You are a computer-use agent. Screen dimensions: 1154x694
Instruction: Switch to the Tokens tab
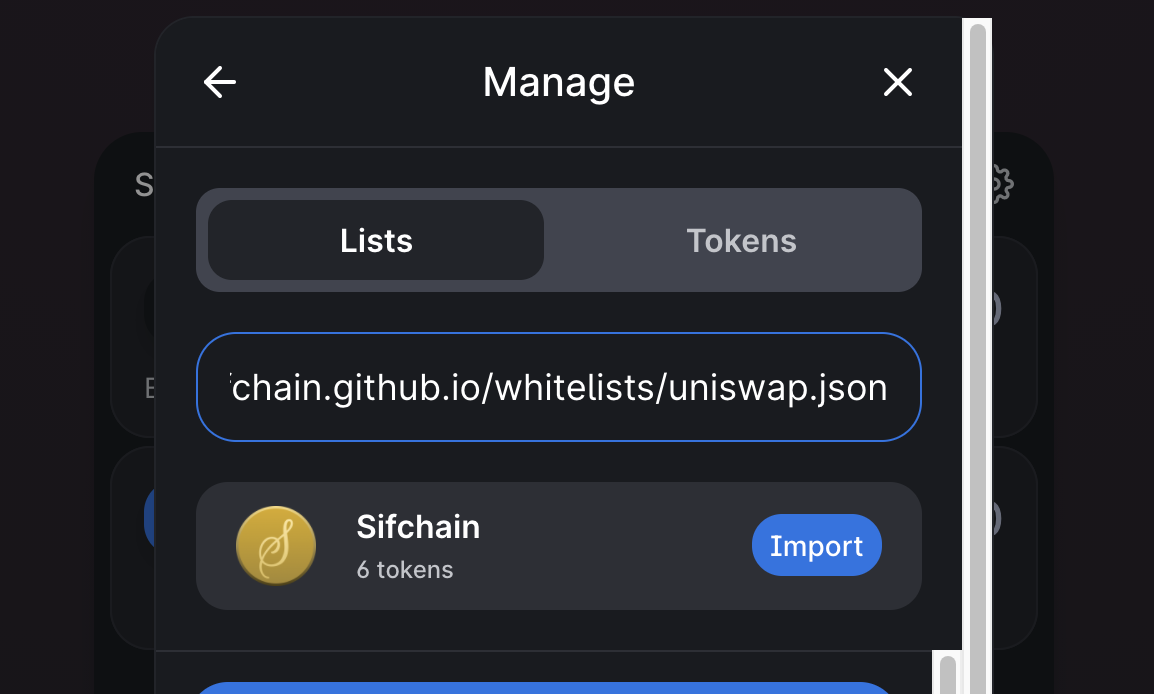(741, 241)
